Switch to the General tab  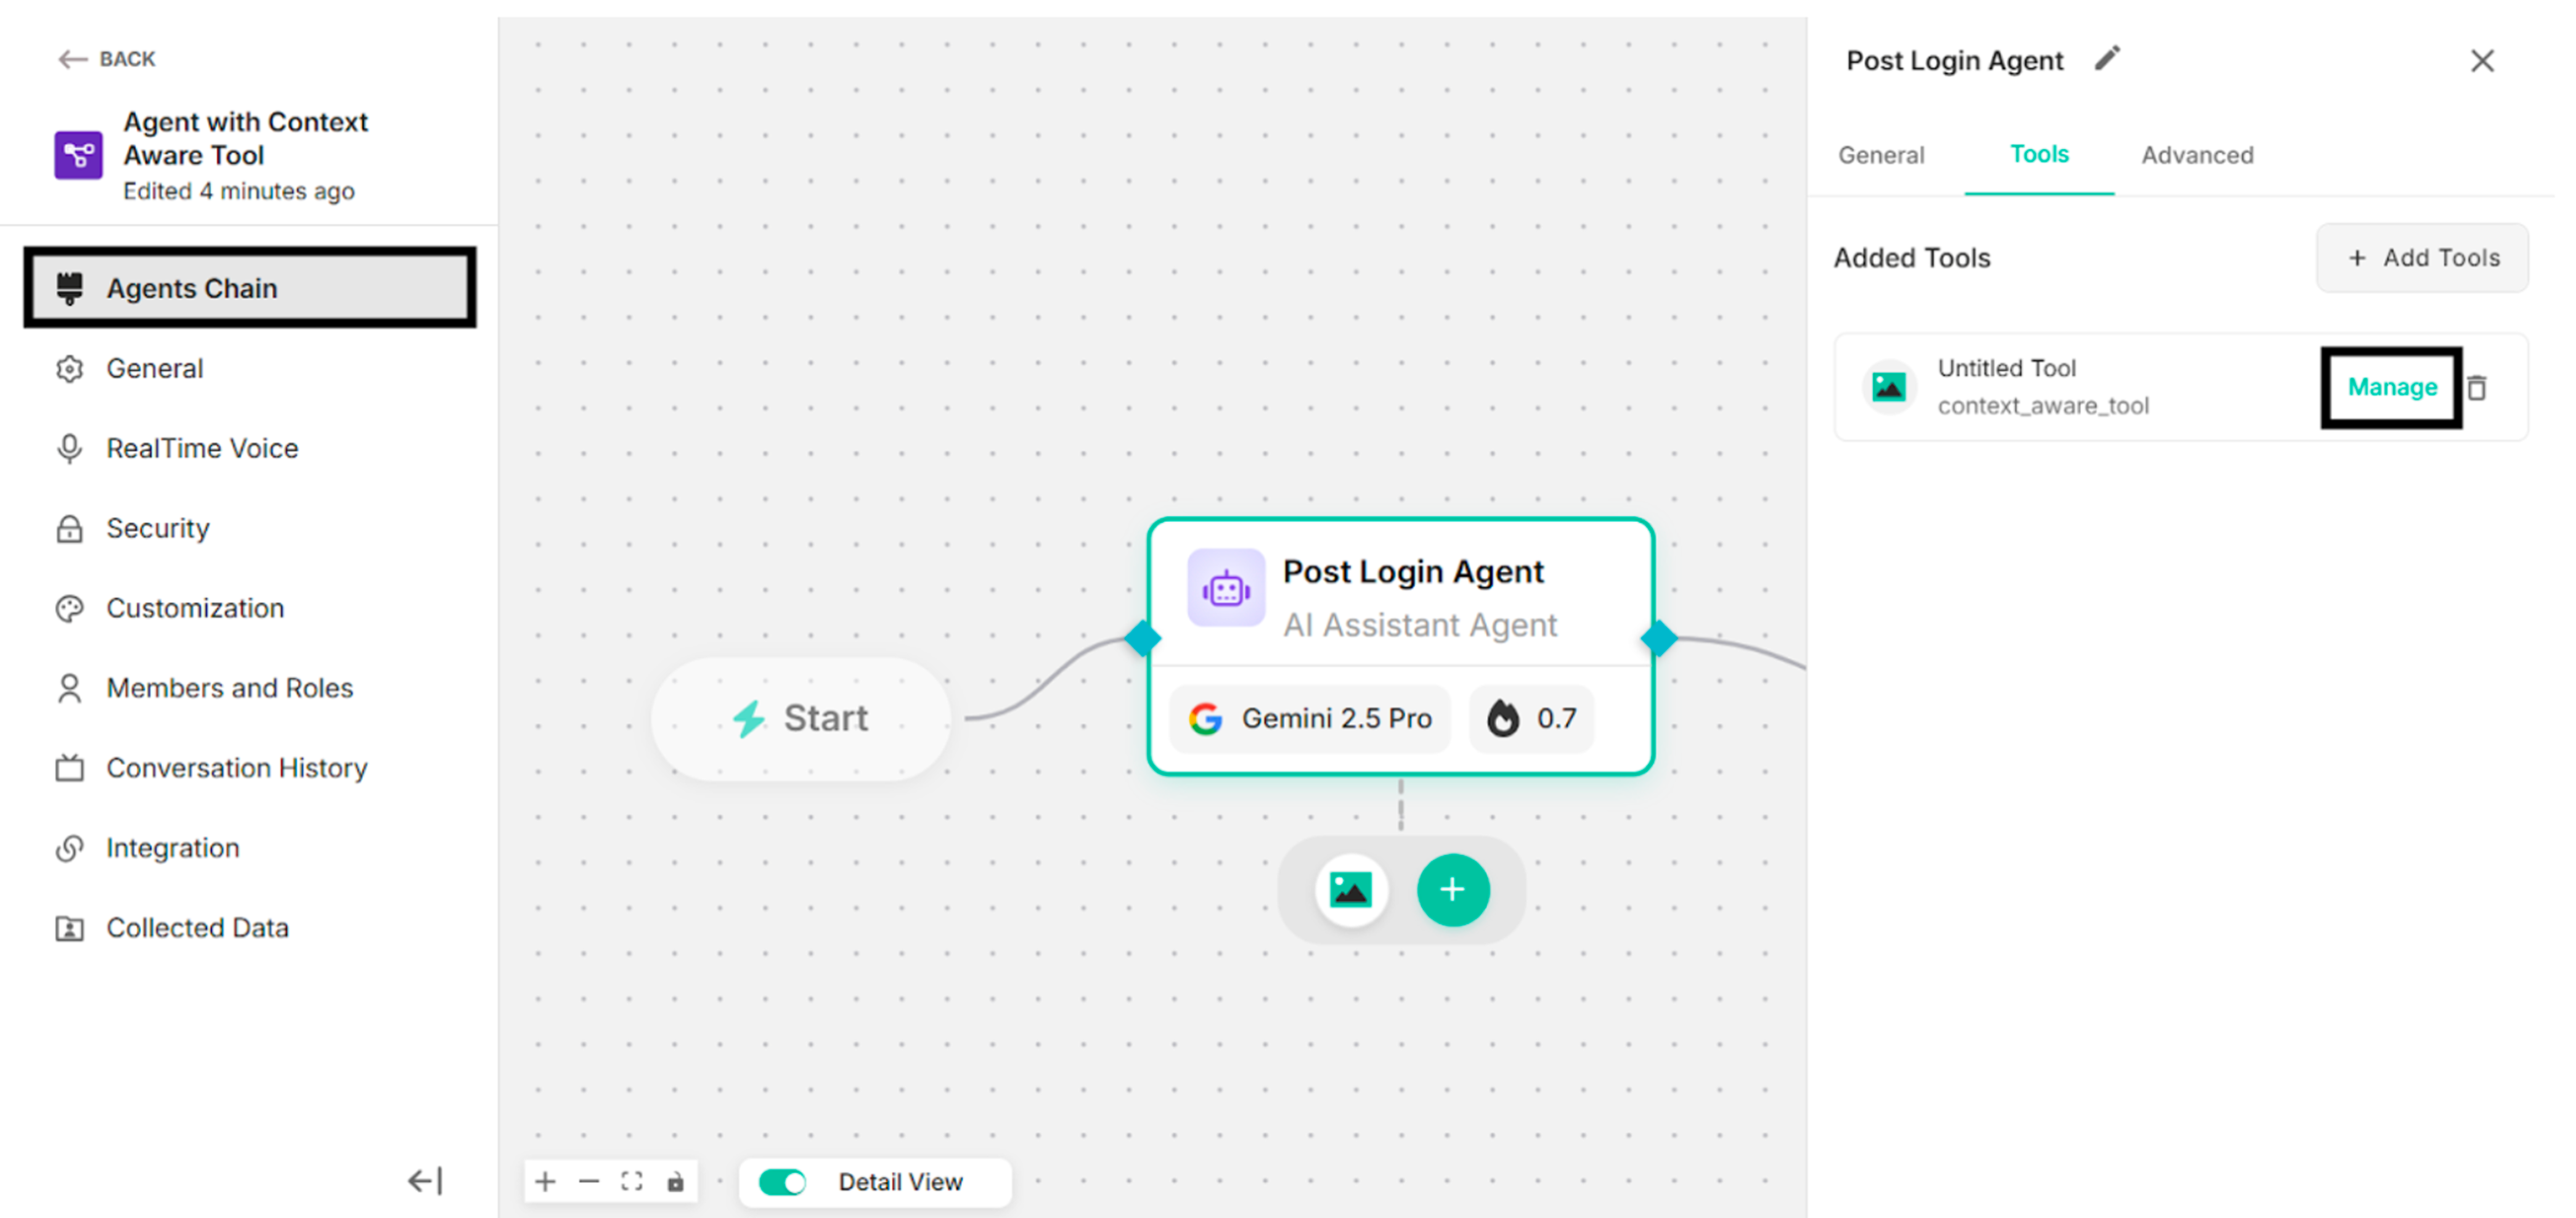point(1881,155)
